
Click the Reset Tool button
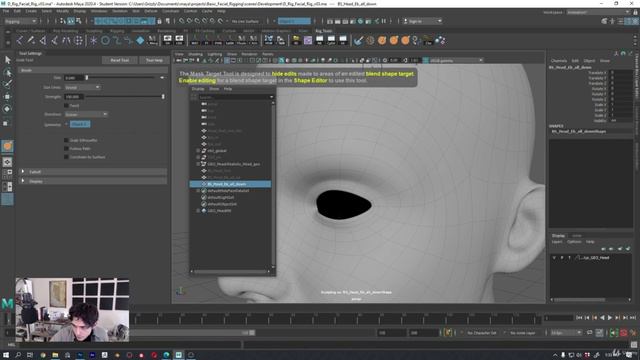pyautogui.click(x=120, y=60)
